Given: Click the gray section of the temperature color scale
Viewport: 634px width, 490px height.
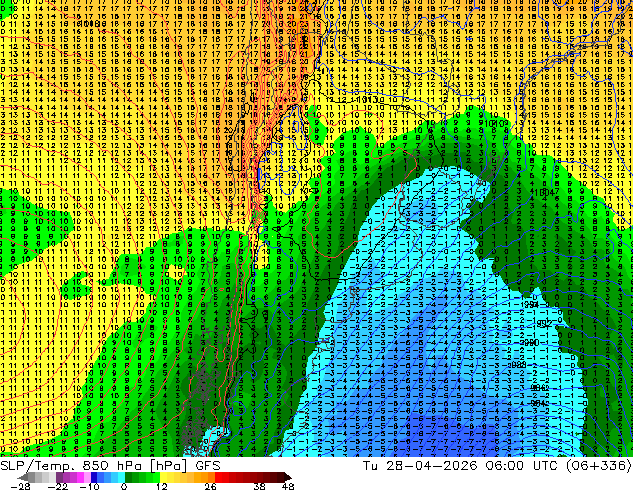Looking at the screenshot, I should [x=38, y=478].
